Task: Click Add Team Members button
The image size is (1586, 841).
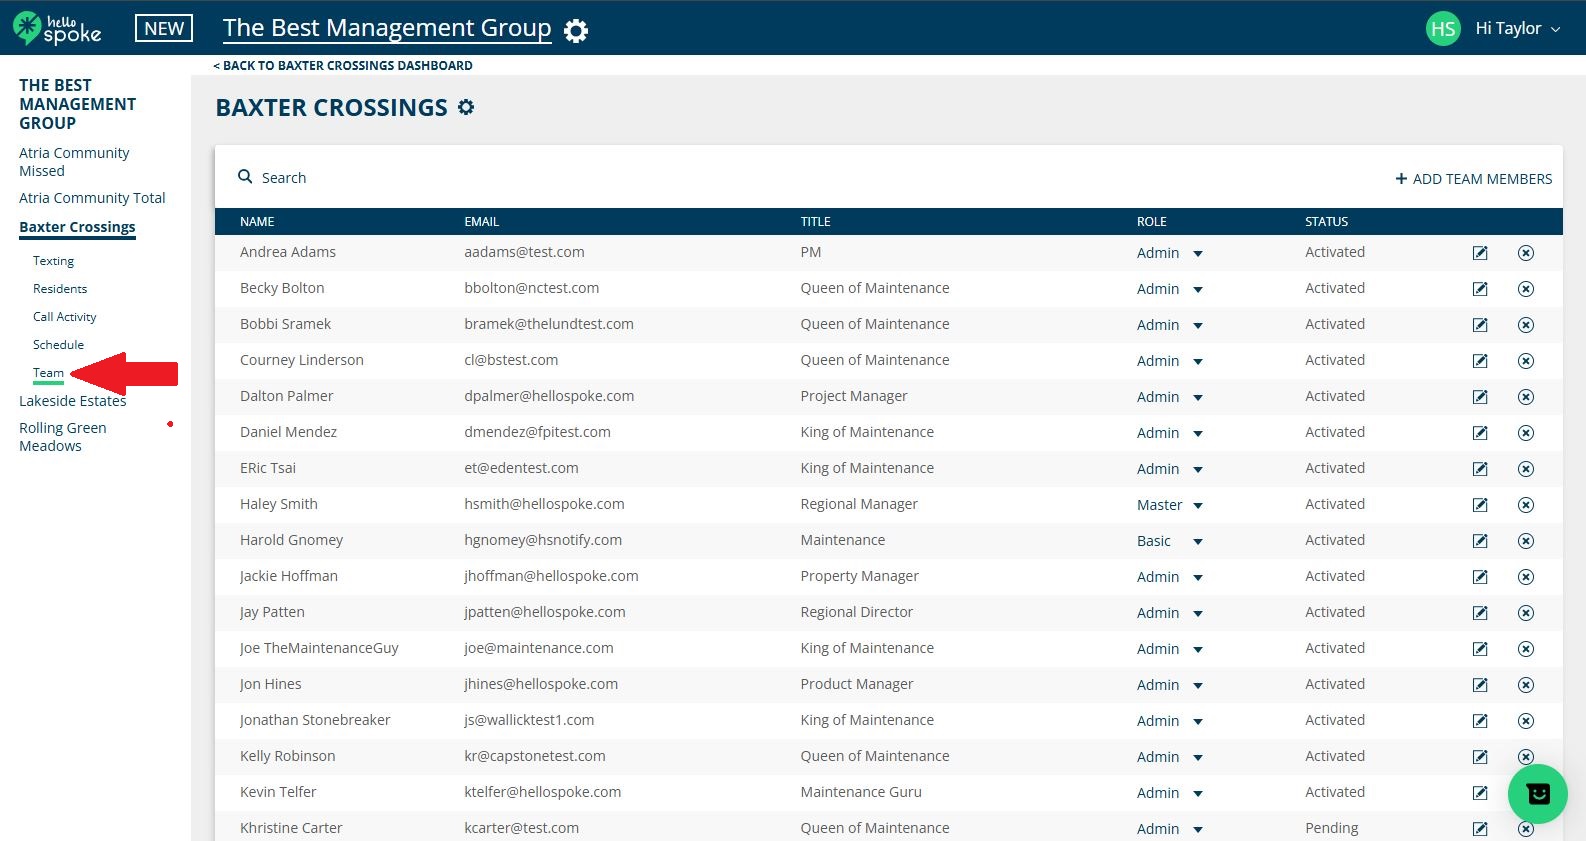Action: 1474,179
